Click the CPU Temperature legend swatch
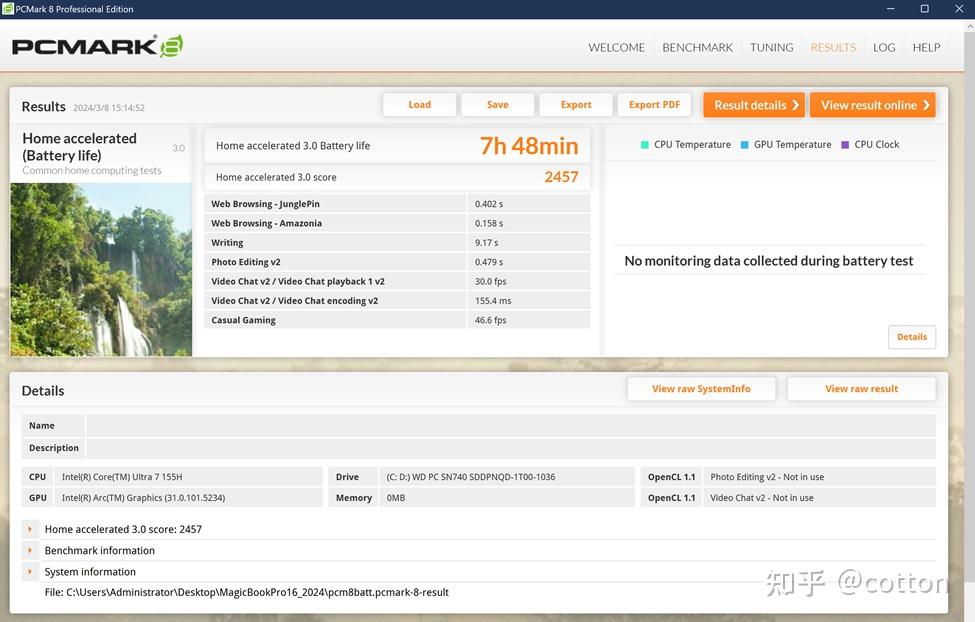The image size is (975, 622). tap(645, 144)
